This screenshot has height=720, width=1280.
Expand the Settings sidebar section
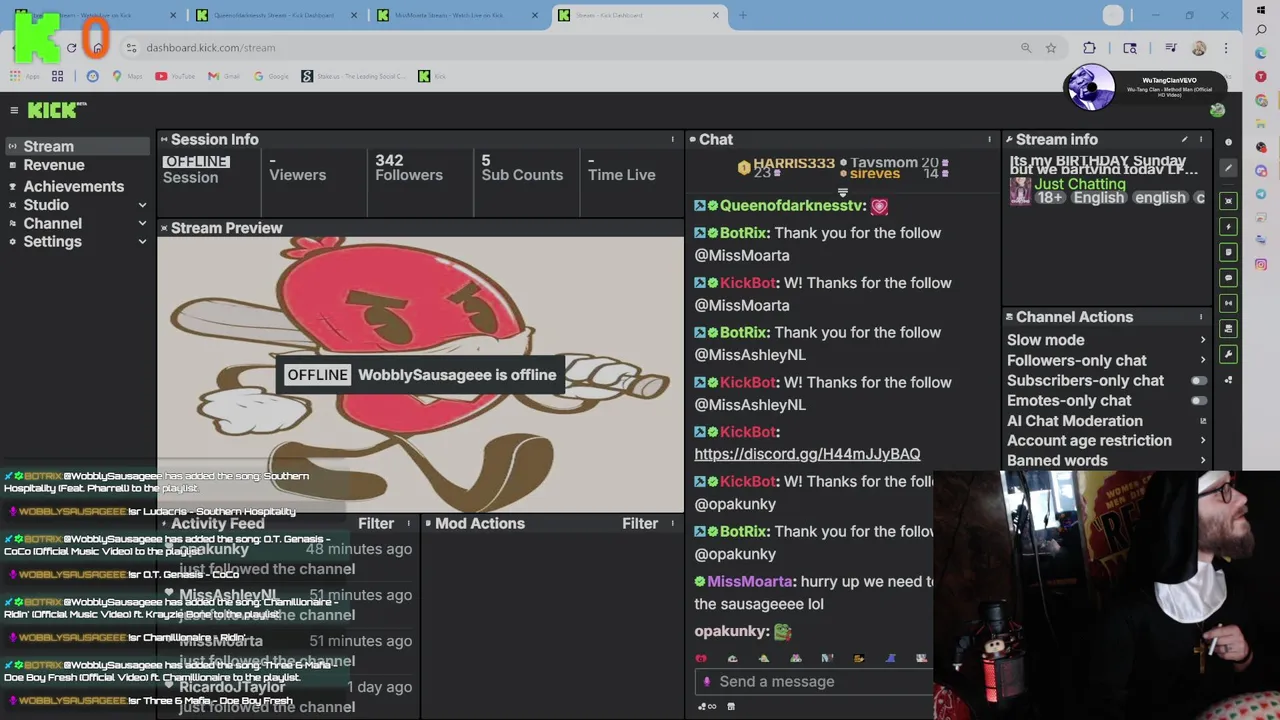click(x=78, y=242)
